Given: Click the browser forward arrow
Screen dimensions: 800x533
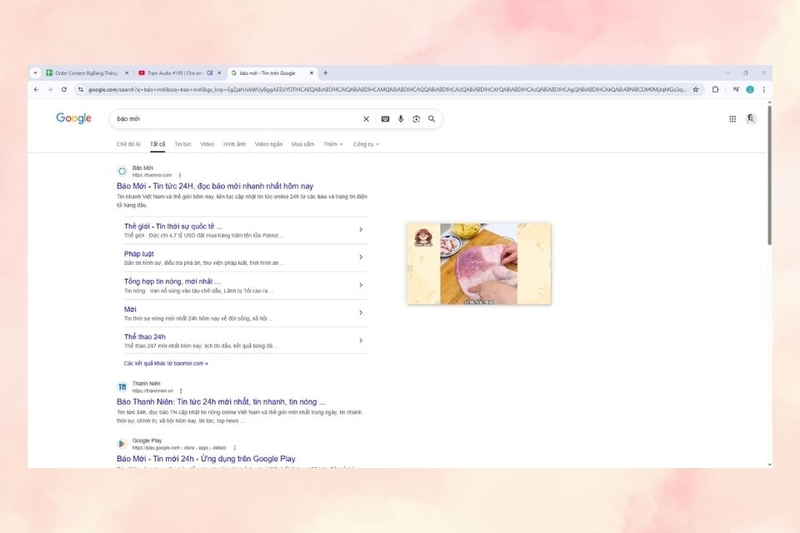Looking at the screenshot, I should point(50,89).
